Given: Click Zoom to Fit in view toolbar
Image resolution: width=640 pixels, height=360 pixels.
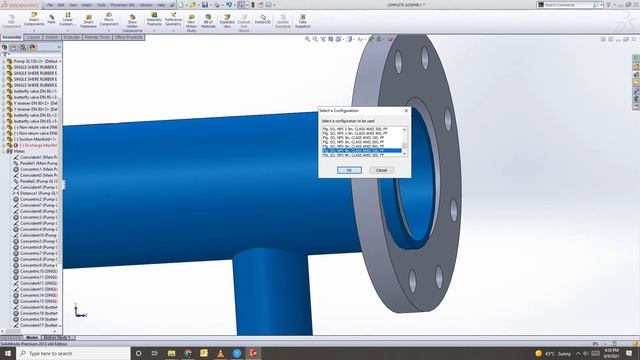Looking at the screenshot, I should pos(307,39).
